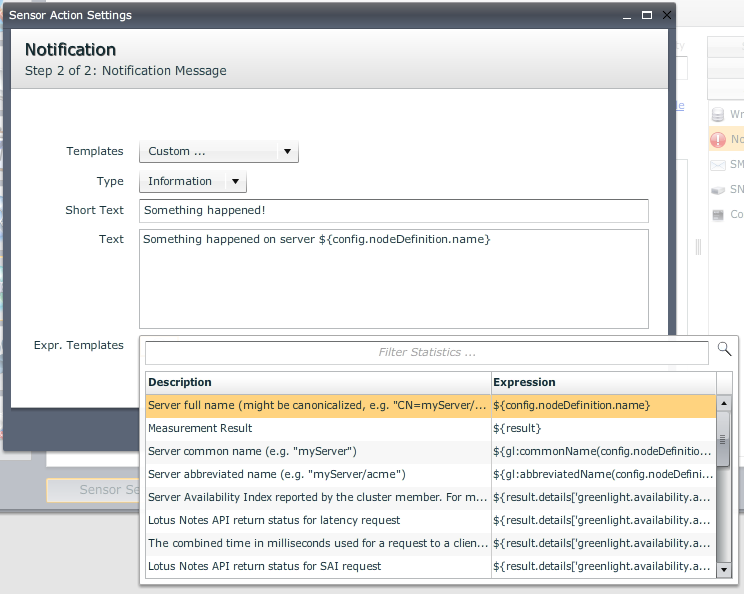Maximize the Sensor Action Settings window
This screenshot has height=594, width=744.
pyautogui.click(x=647, y=16)
